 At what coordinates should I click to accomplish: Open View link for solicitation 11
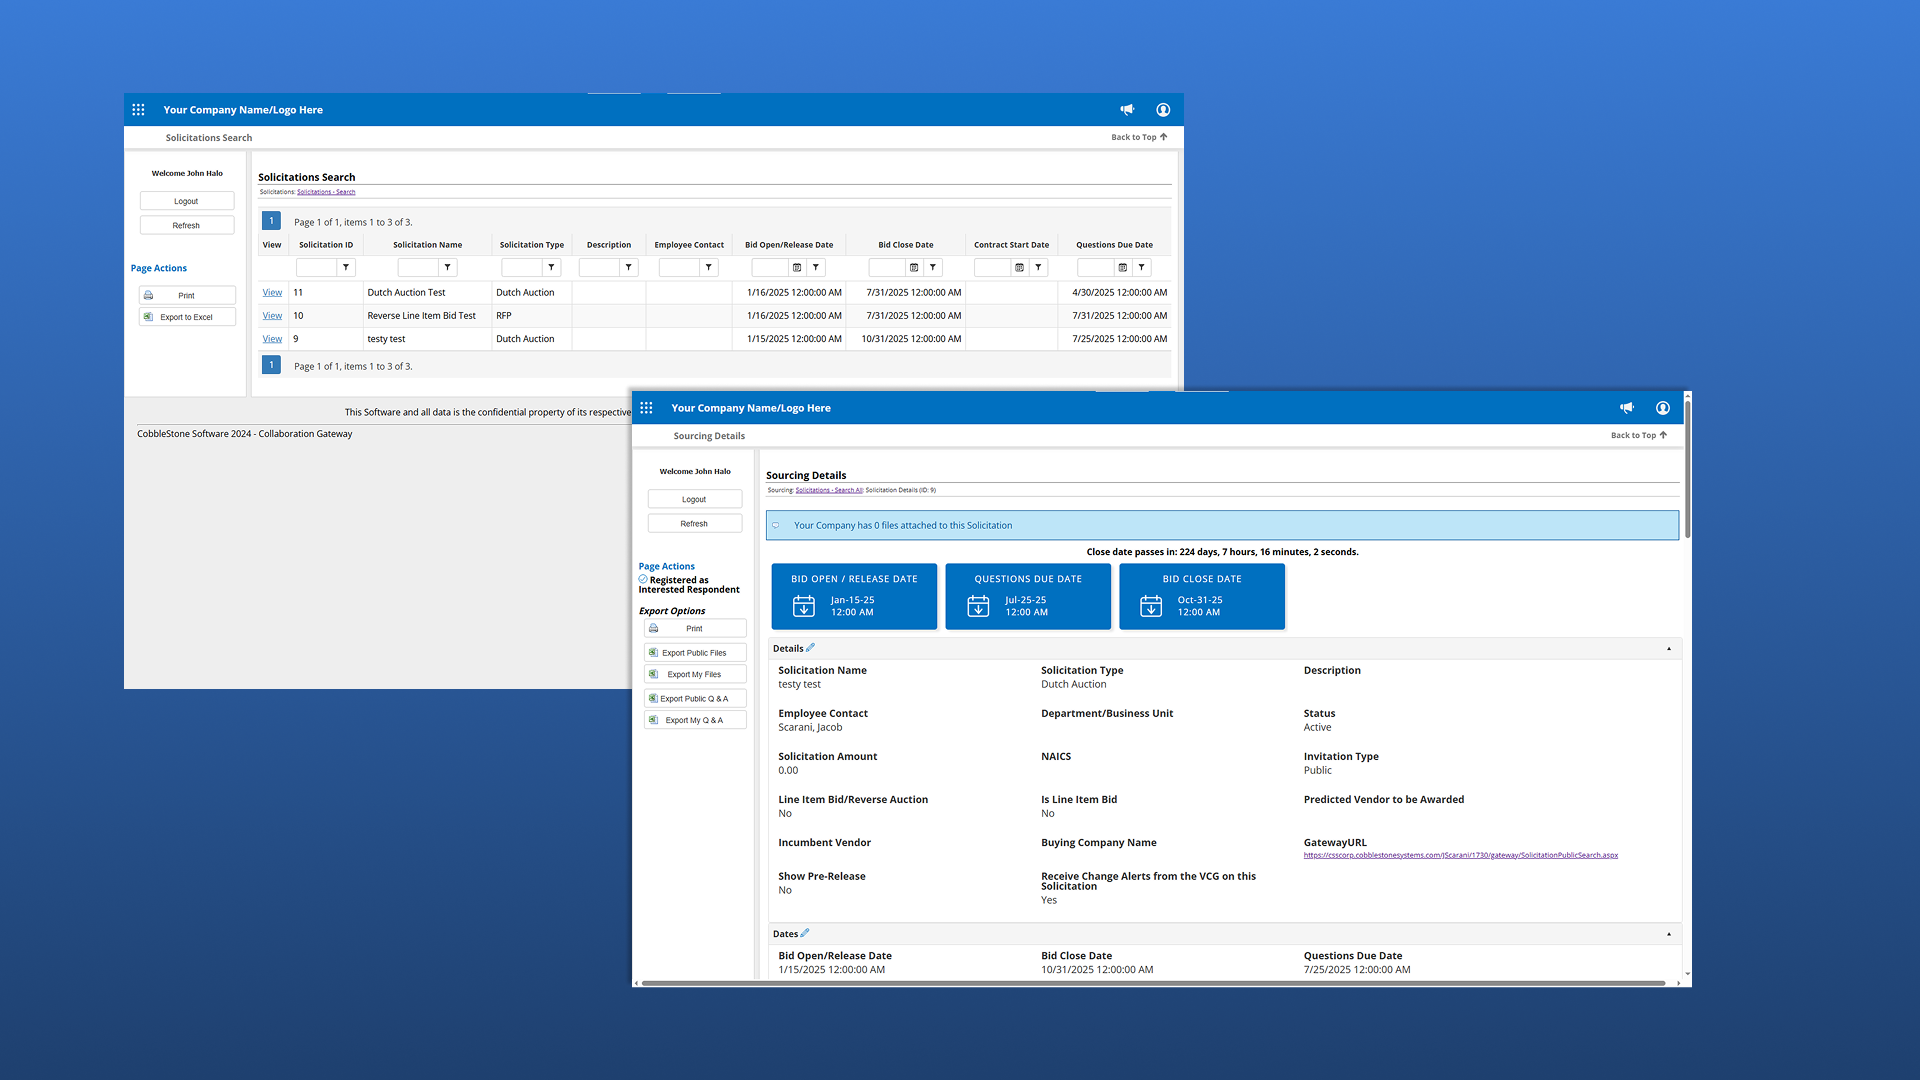(x=272, y=293)
